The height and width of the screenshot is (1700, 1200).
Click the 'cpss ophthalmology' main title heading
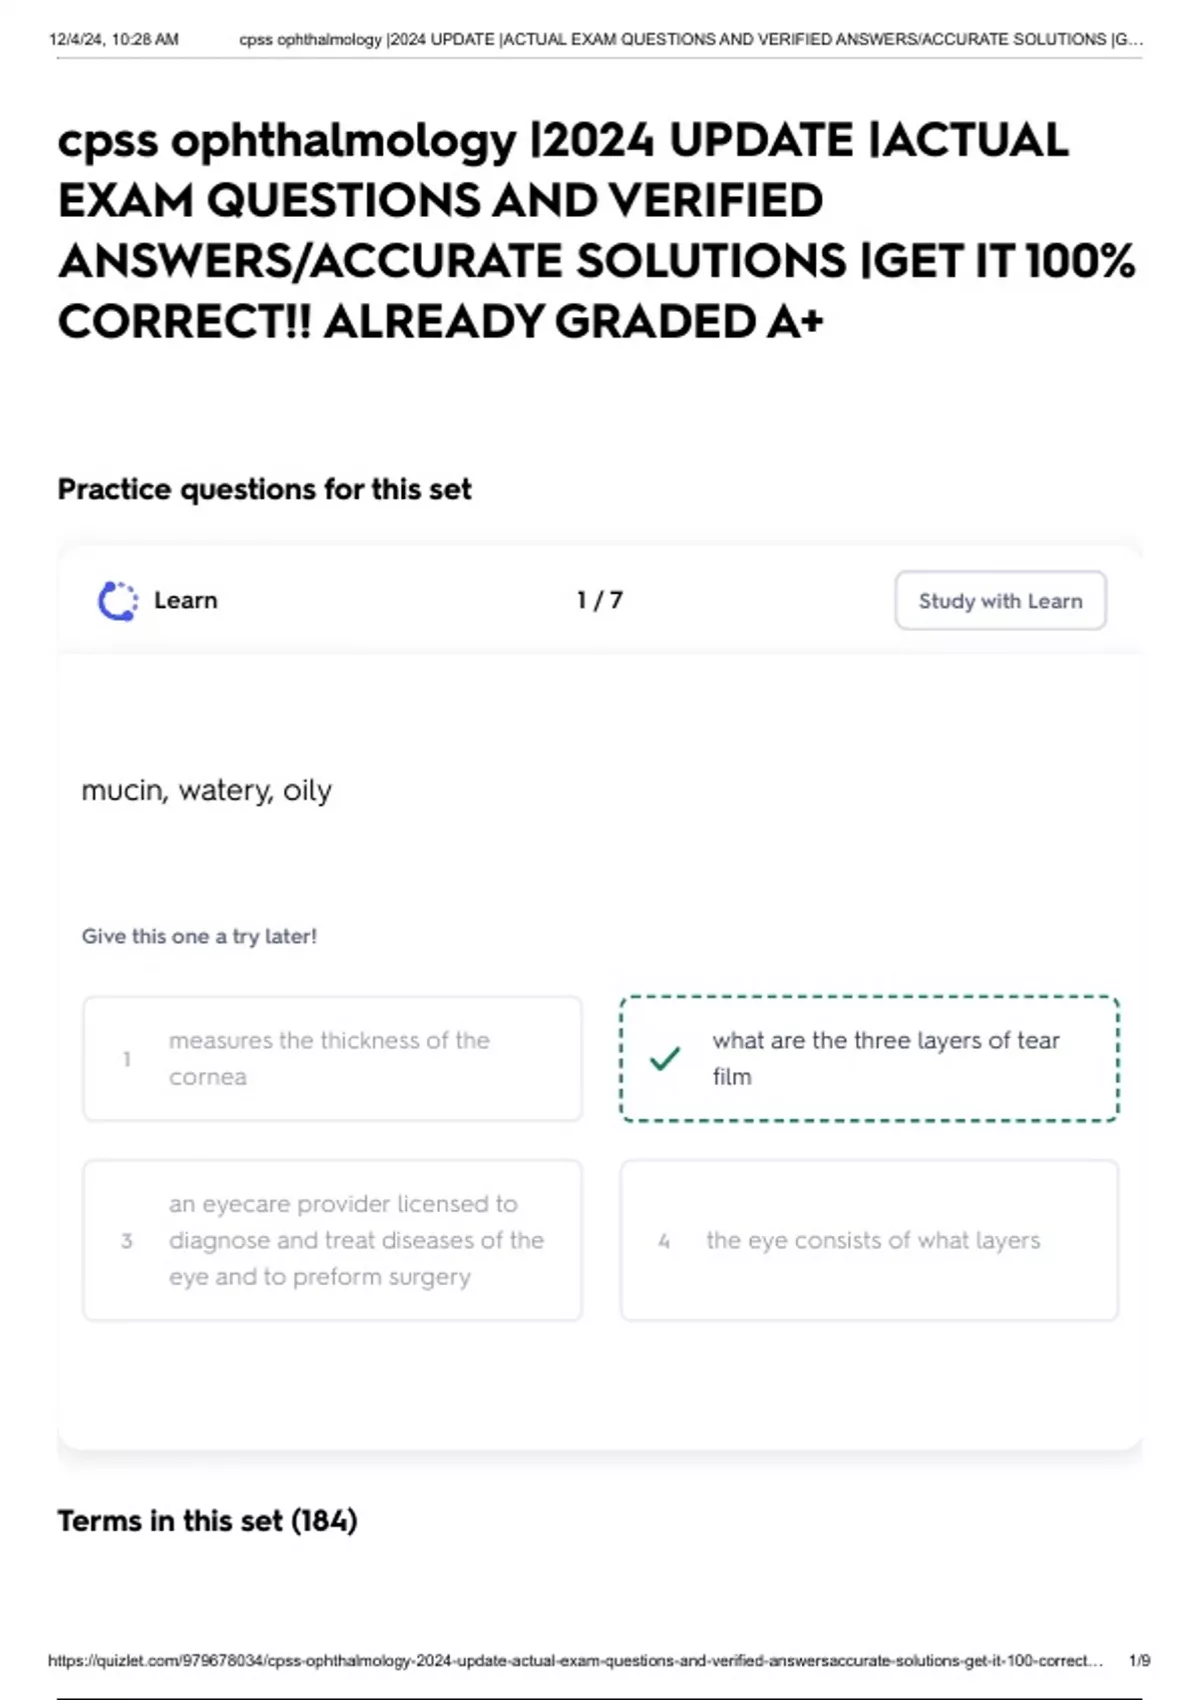(596, 231)
